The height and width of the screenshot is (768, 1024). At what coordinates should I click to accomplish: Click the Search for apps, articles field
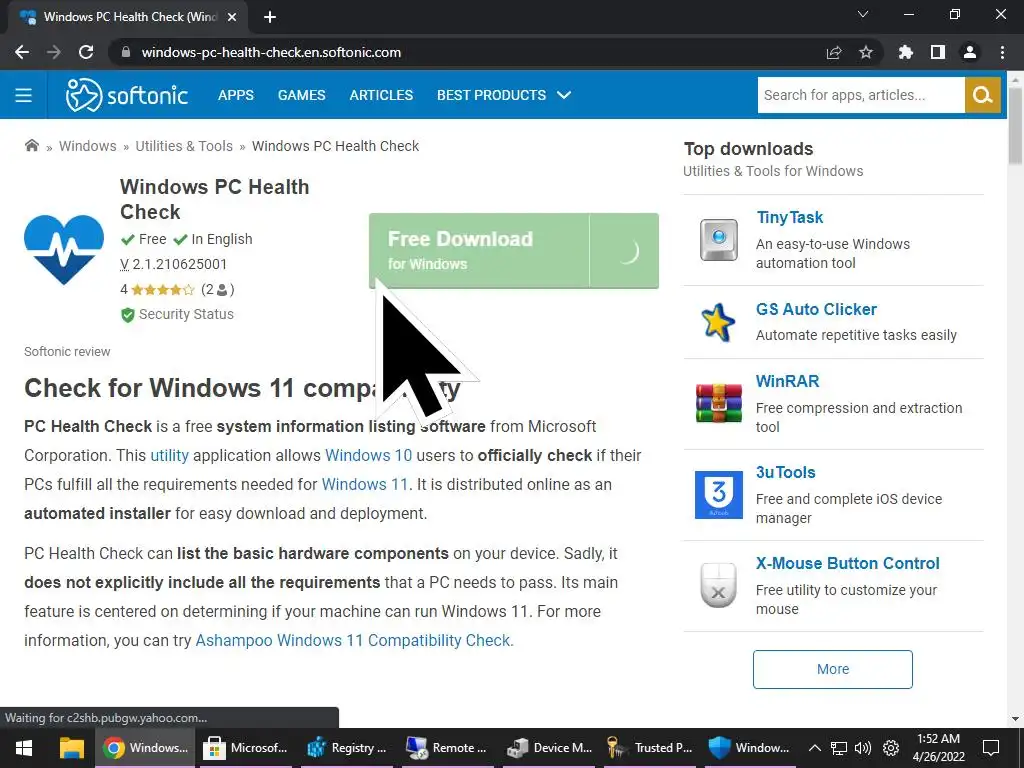click(861, 95)
